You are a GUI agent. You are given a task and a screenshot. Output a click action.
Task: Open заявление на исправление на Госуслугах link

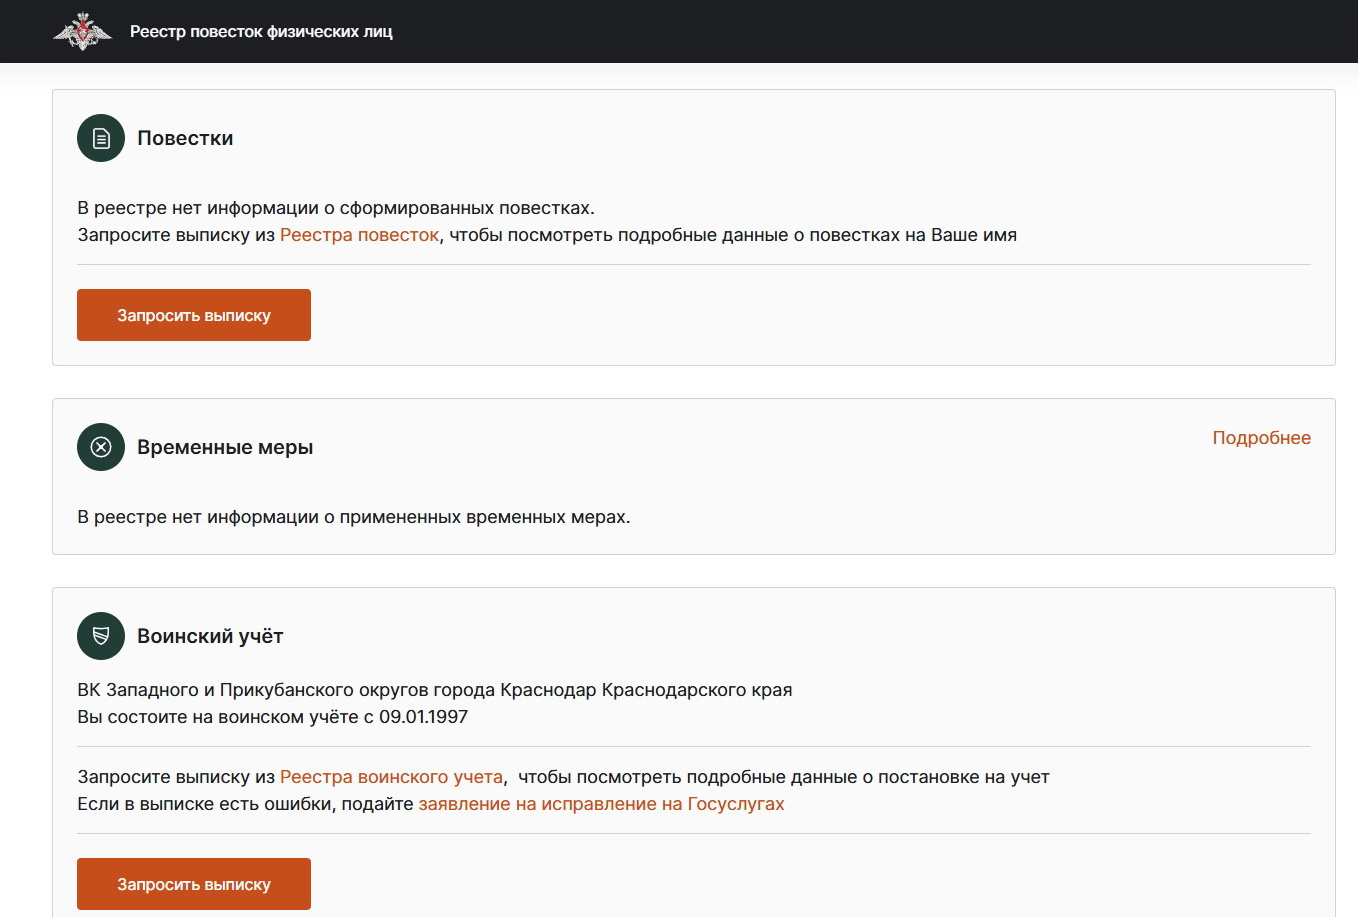pos(601,804)
